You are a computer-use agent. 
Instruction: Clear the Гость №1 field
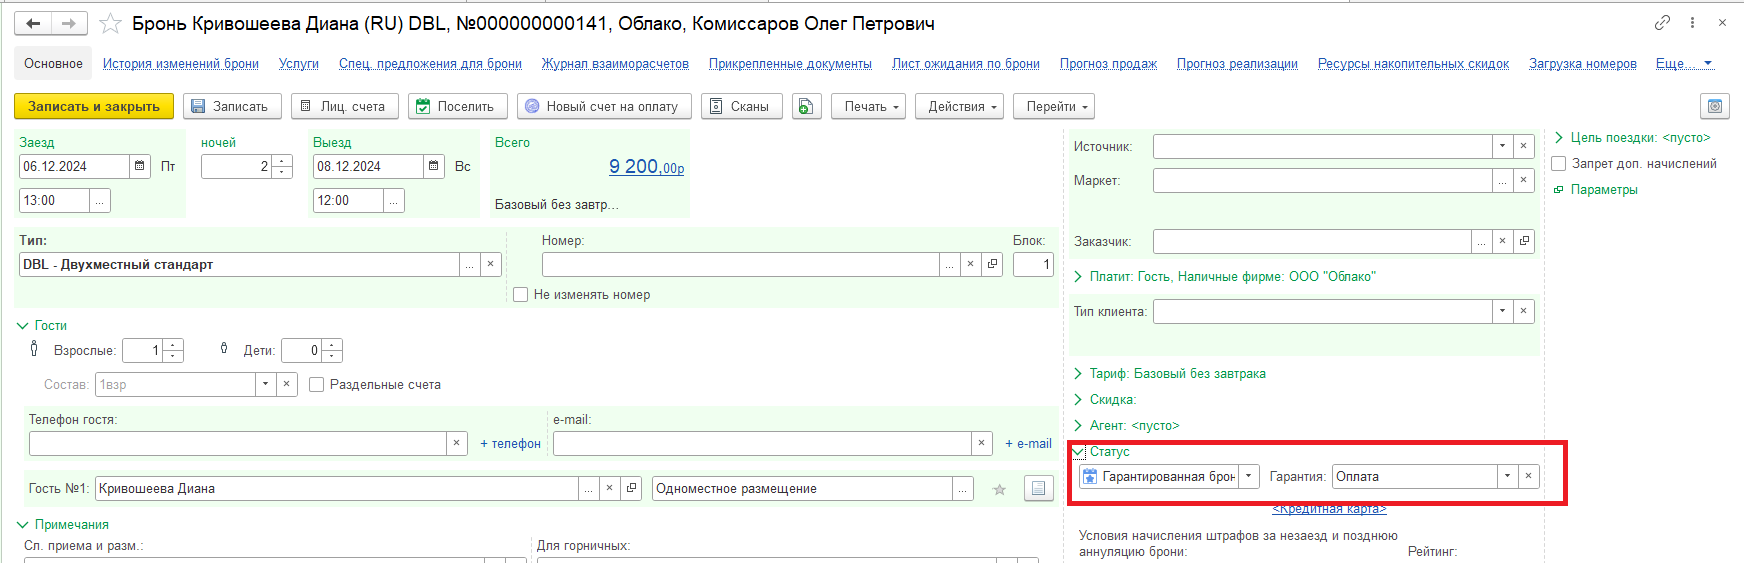pos(609,488)
